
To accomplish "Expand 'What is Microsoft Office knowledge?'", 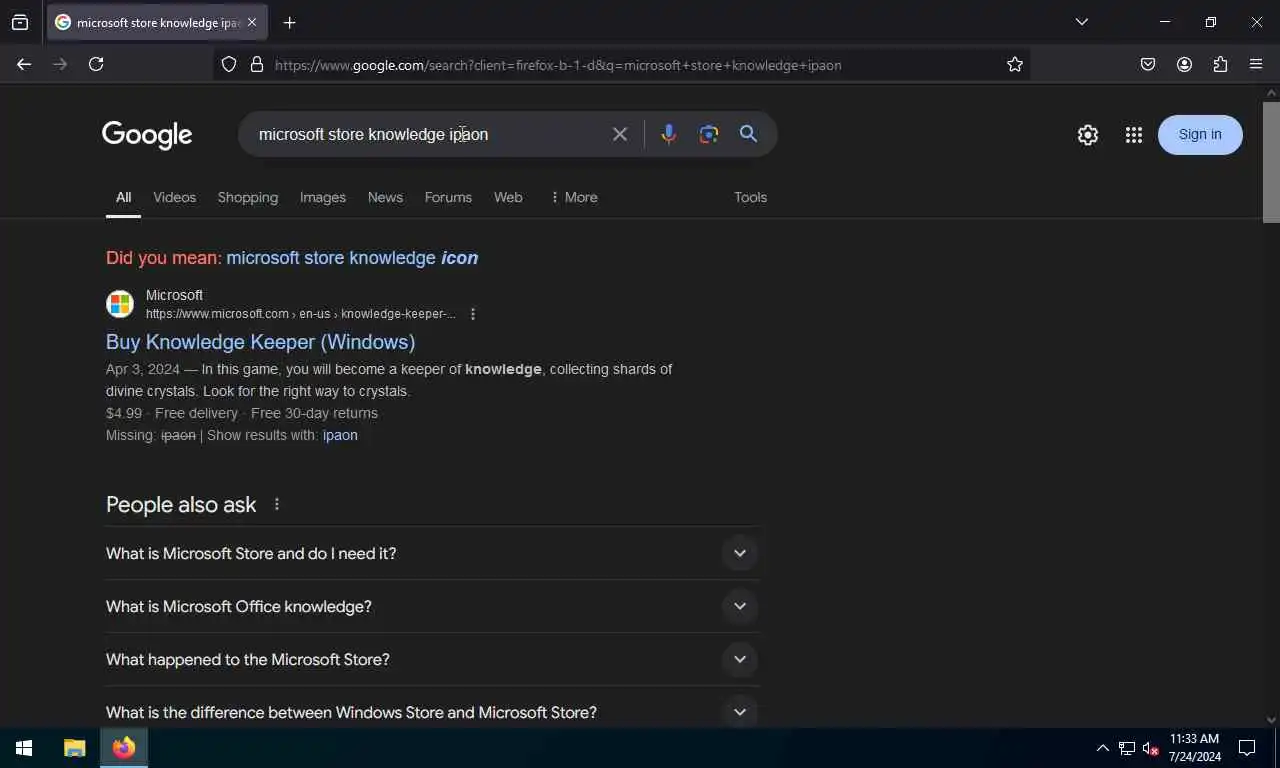I will pyautogui.click(x=432, y=606).
